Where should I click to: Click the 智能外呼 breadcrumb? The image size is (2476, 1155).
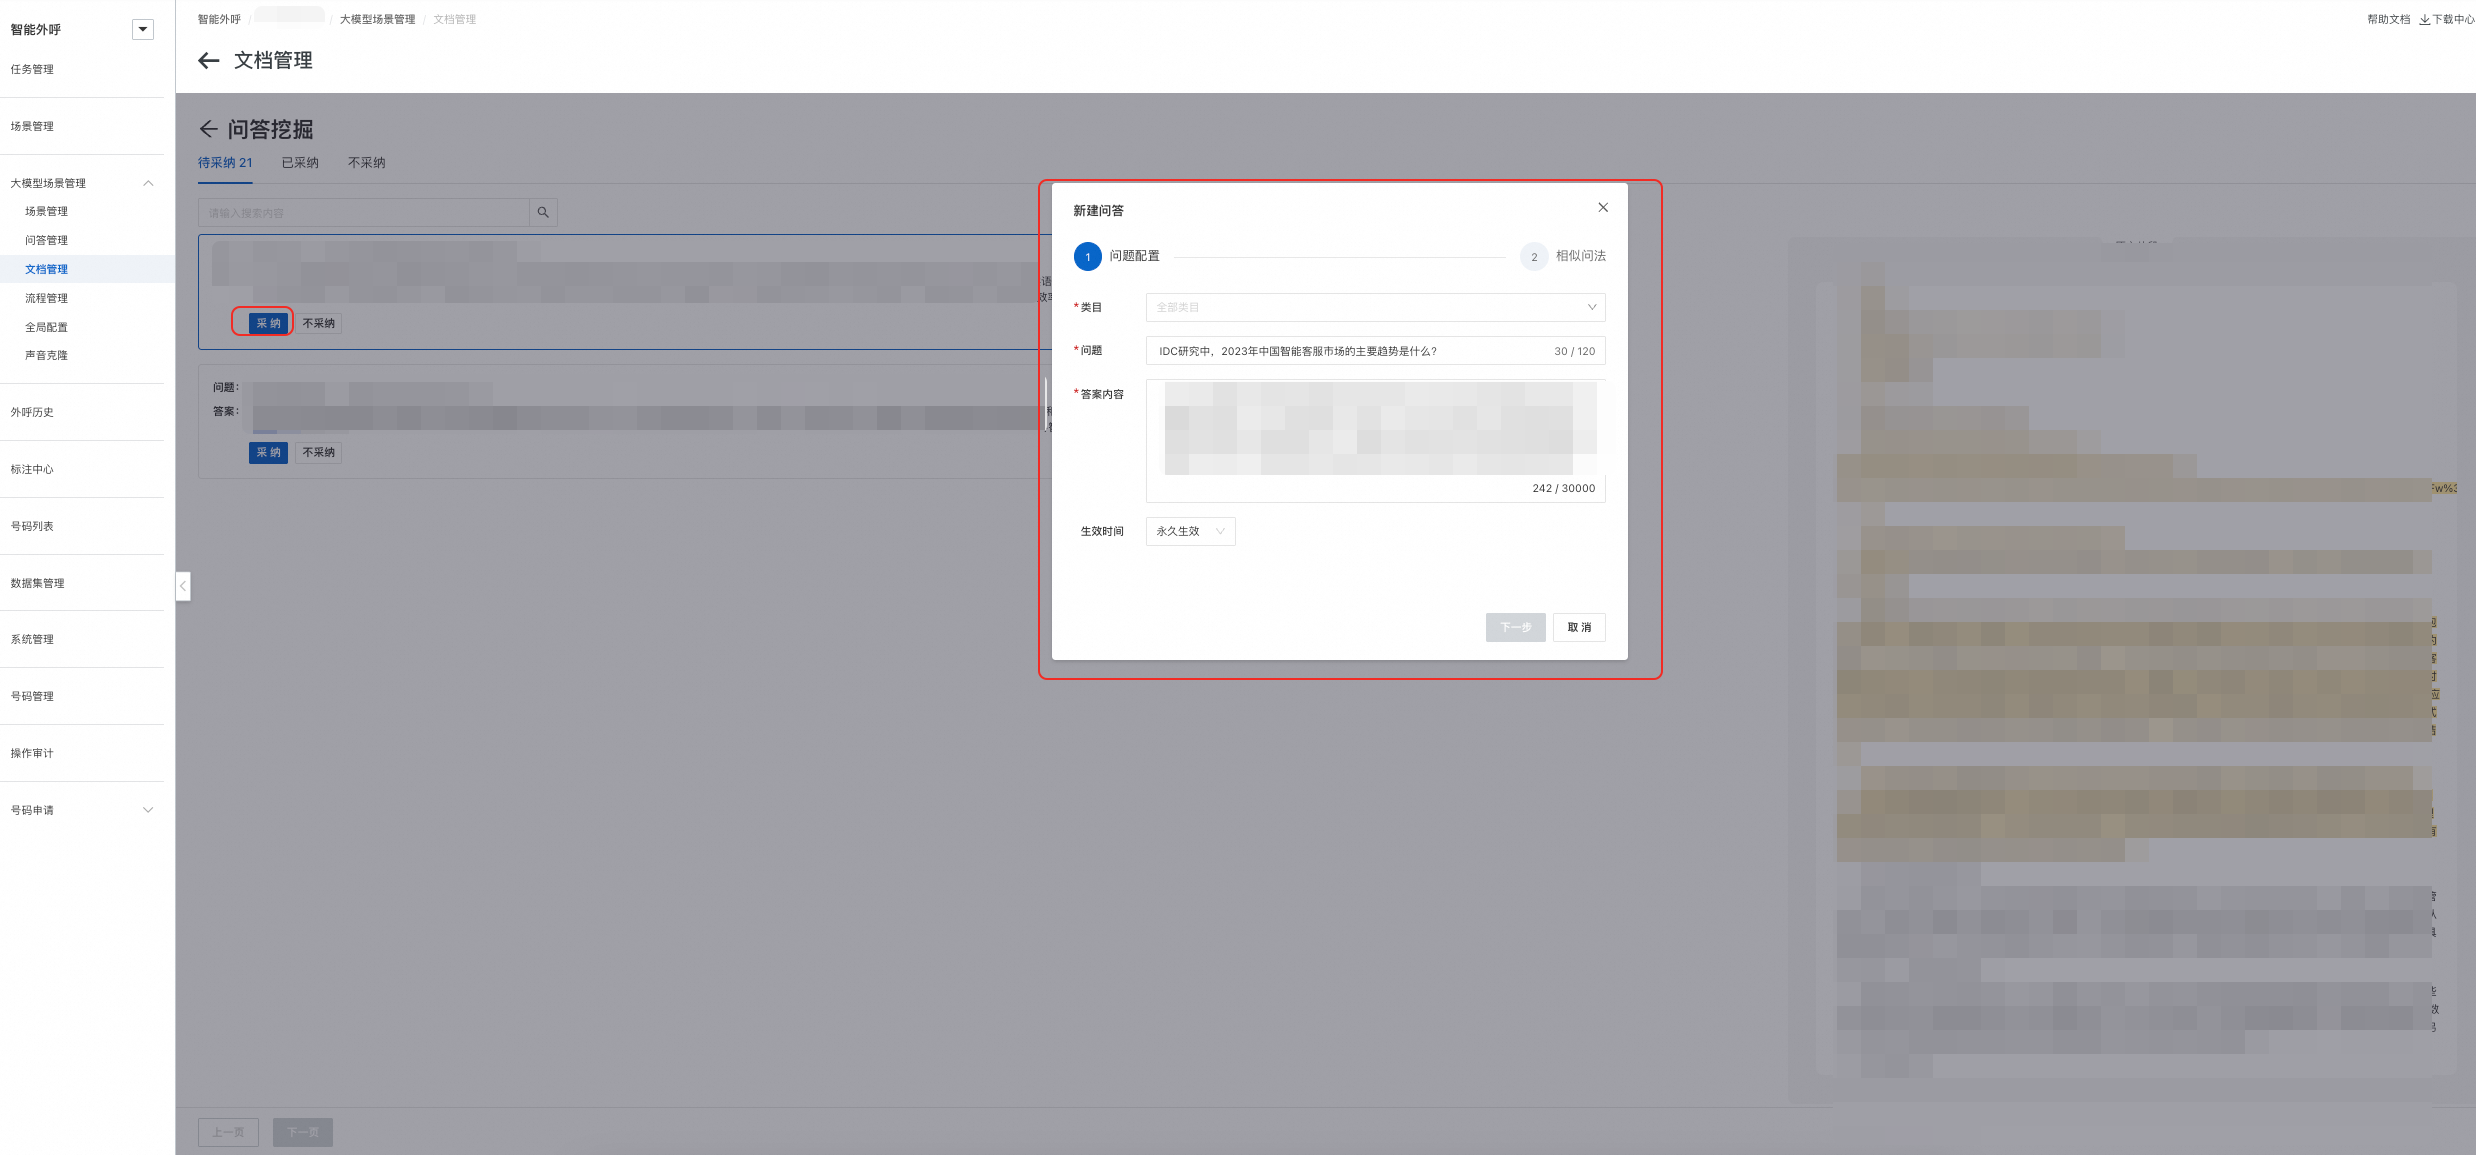point(219,19)
